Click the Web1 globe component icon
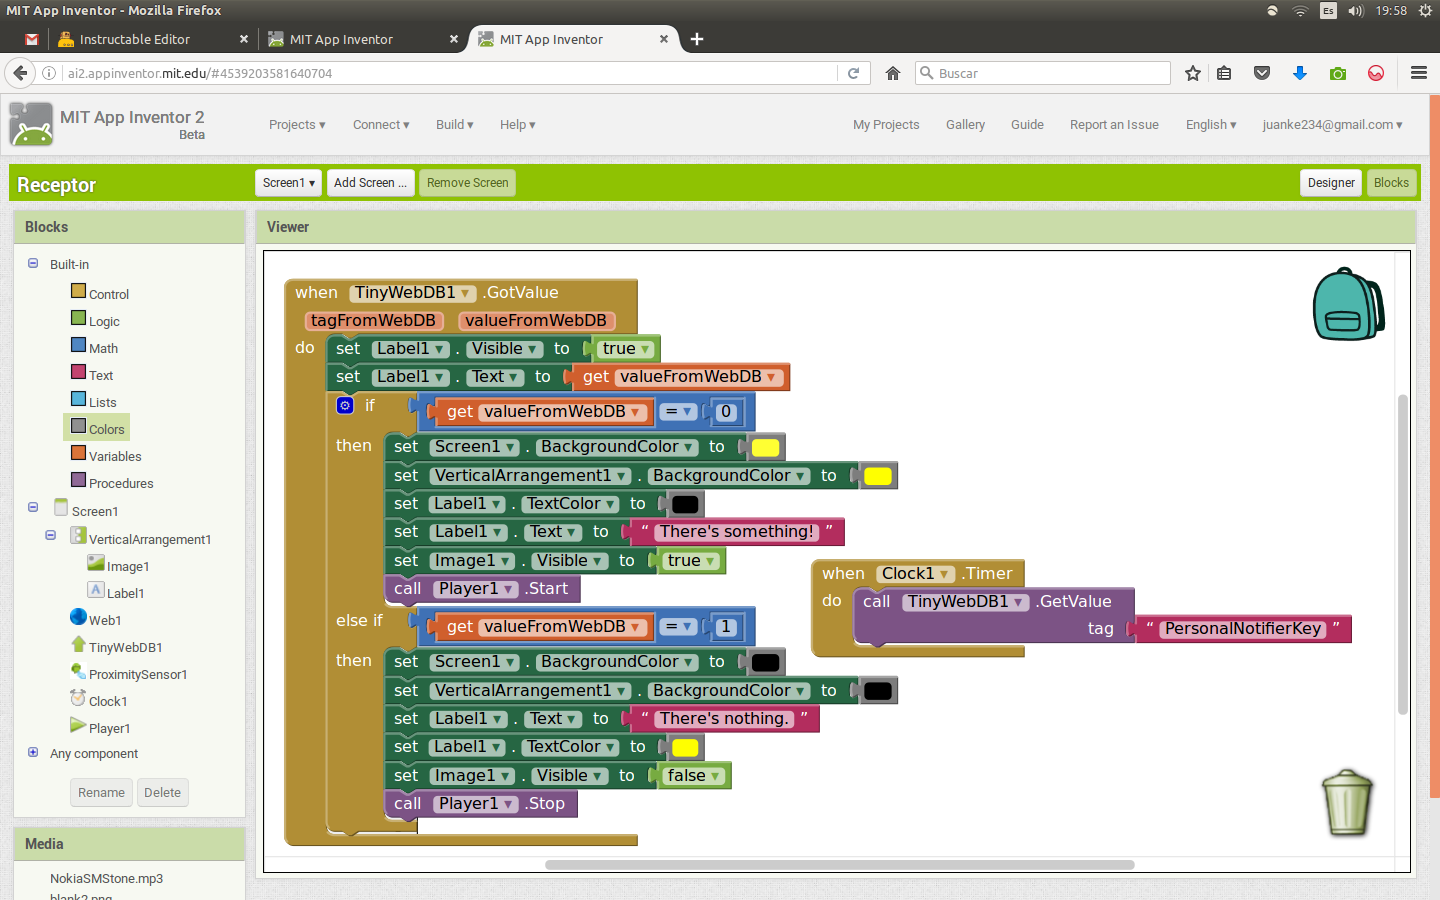The width and height of the screenshot is (1440, 900). (x=78, y=617)
